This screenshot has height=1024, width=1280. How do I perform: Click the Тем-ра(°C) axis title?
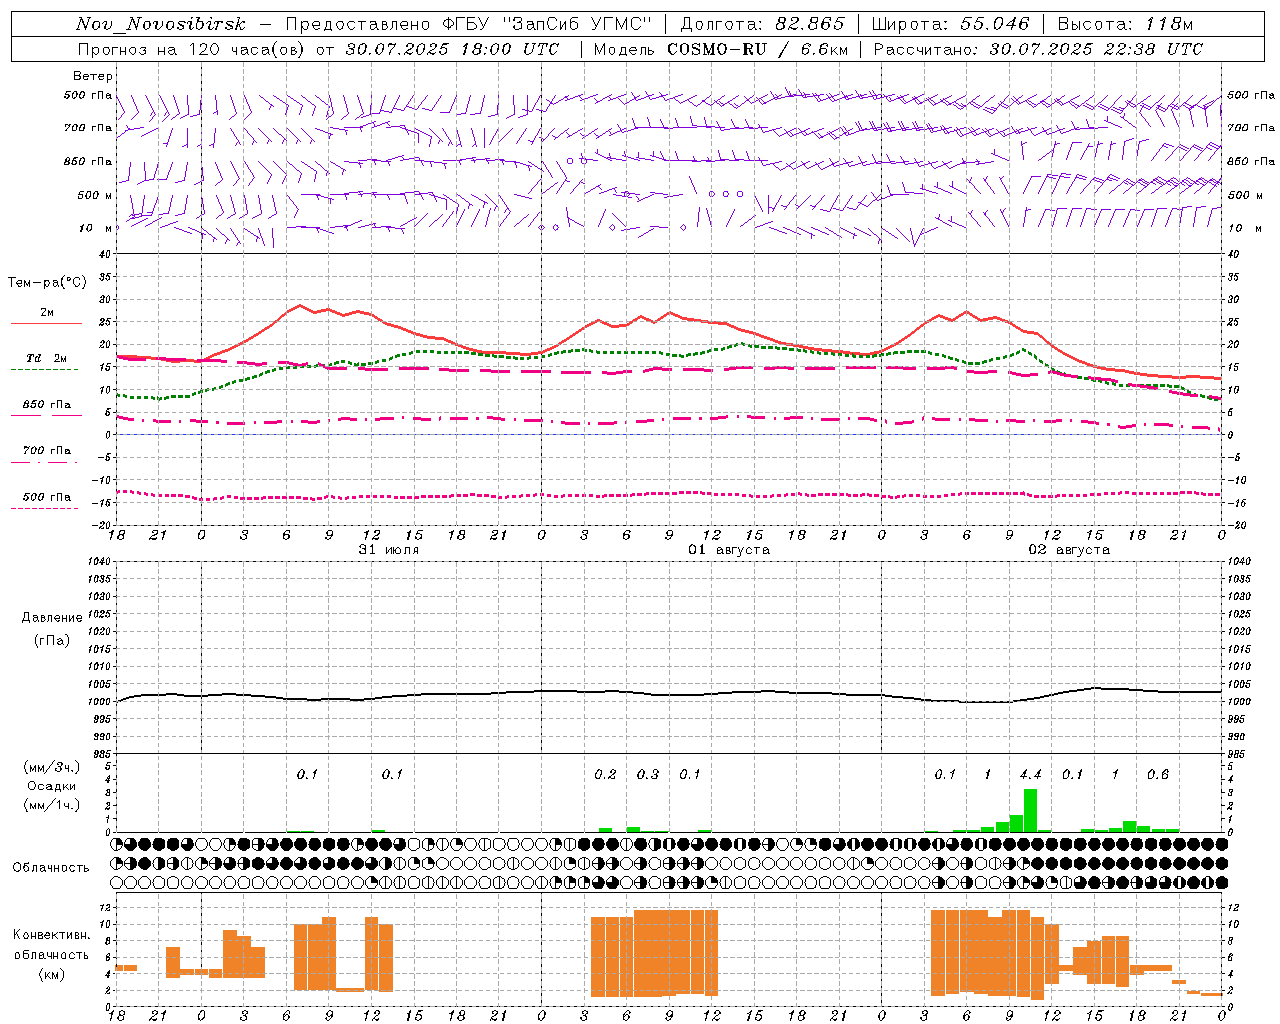point(48,283)
